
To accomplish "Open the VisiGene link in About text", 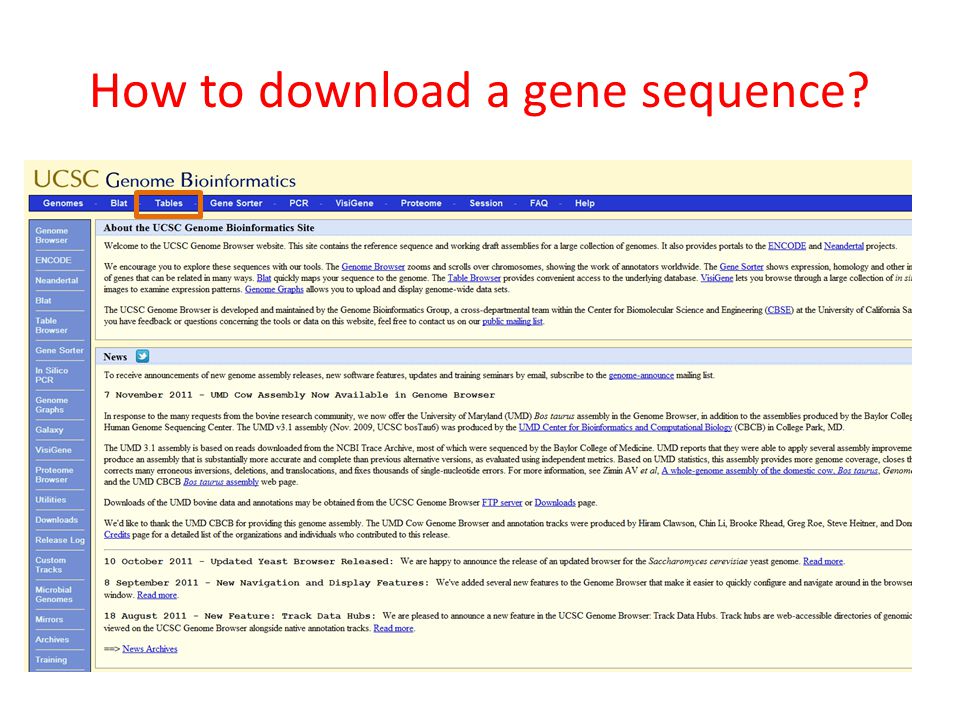I will click(717, 278).
